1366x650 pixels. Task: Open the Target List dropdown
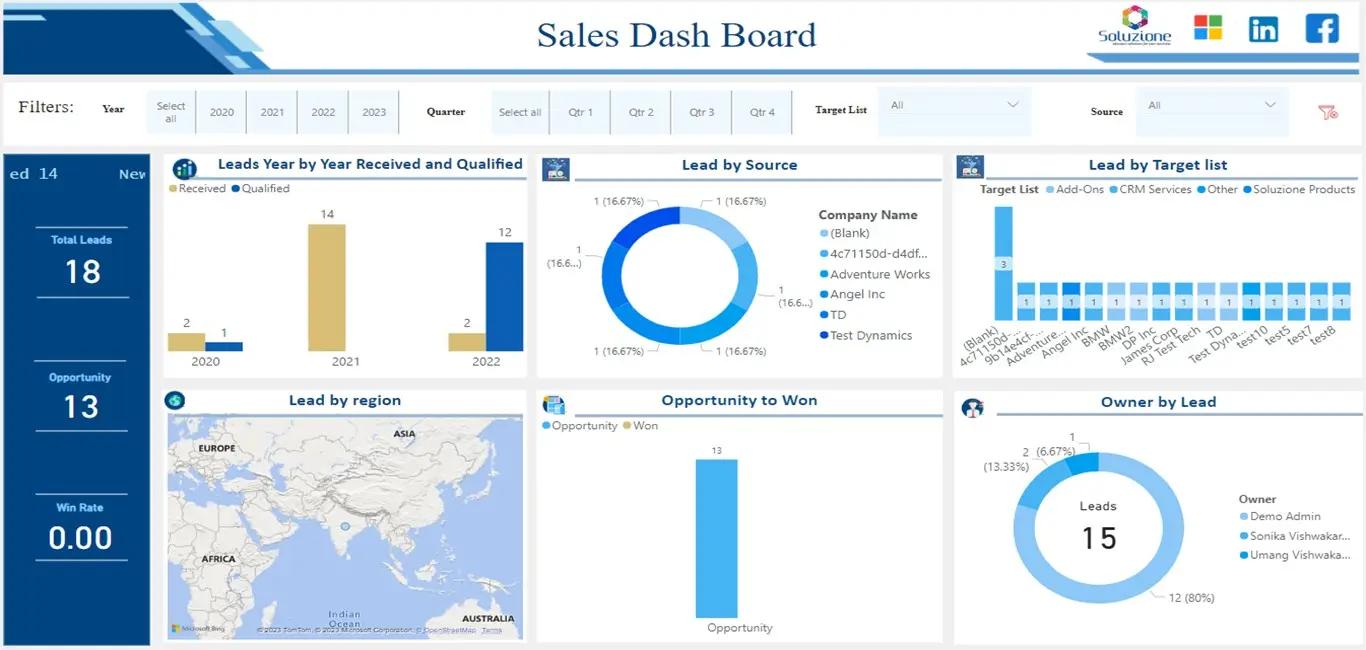(955, 105)
